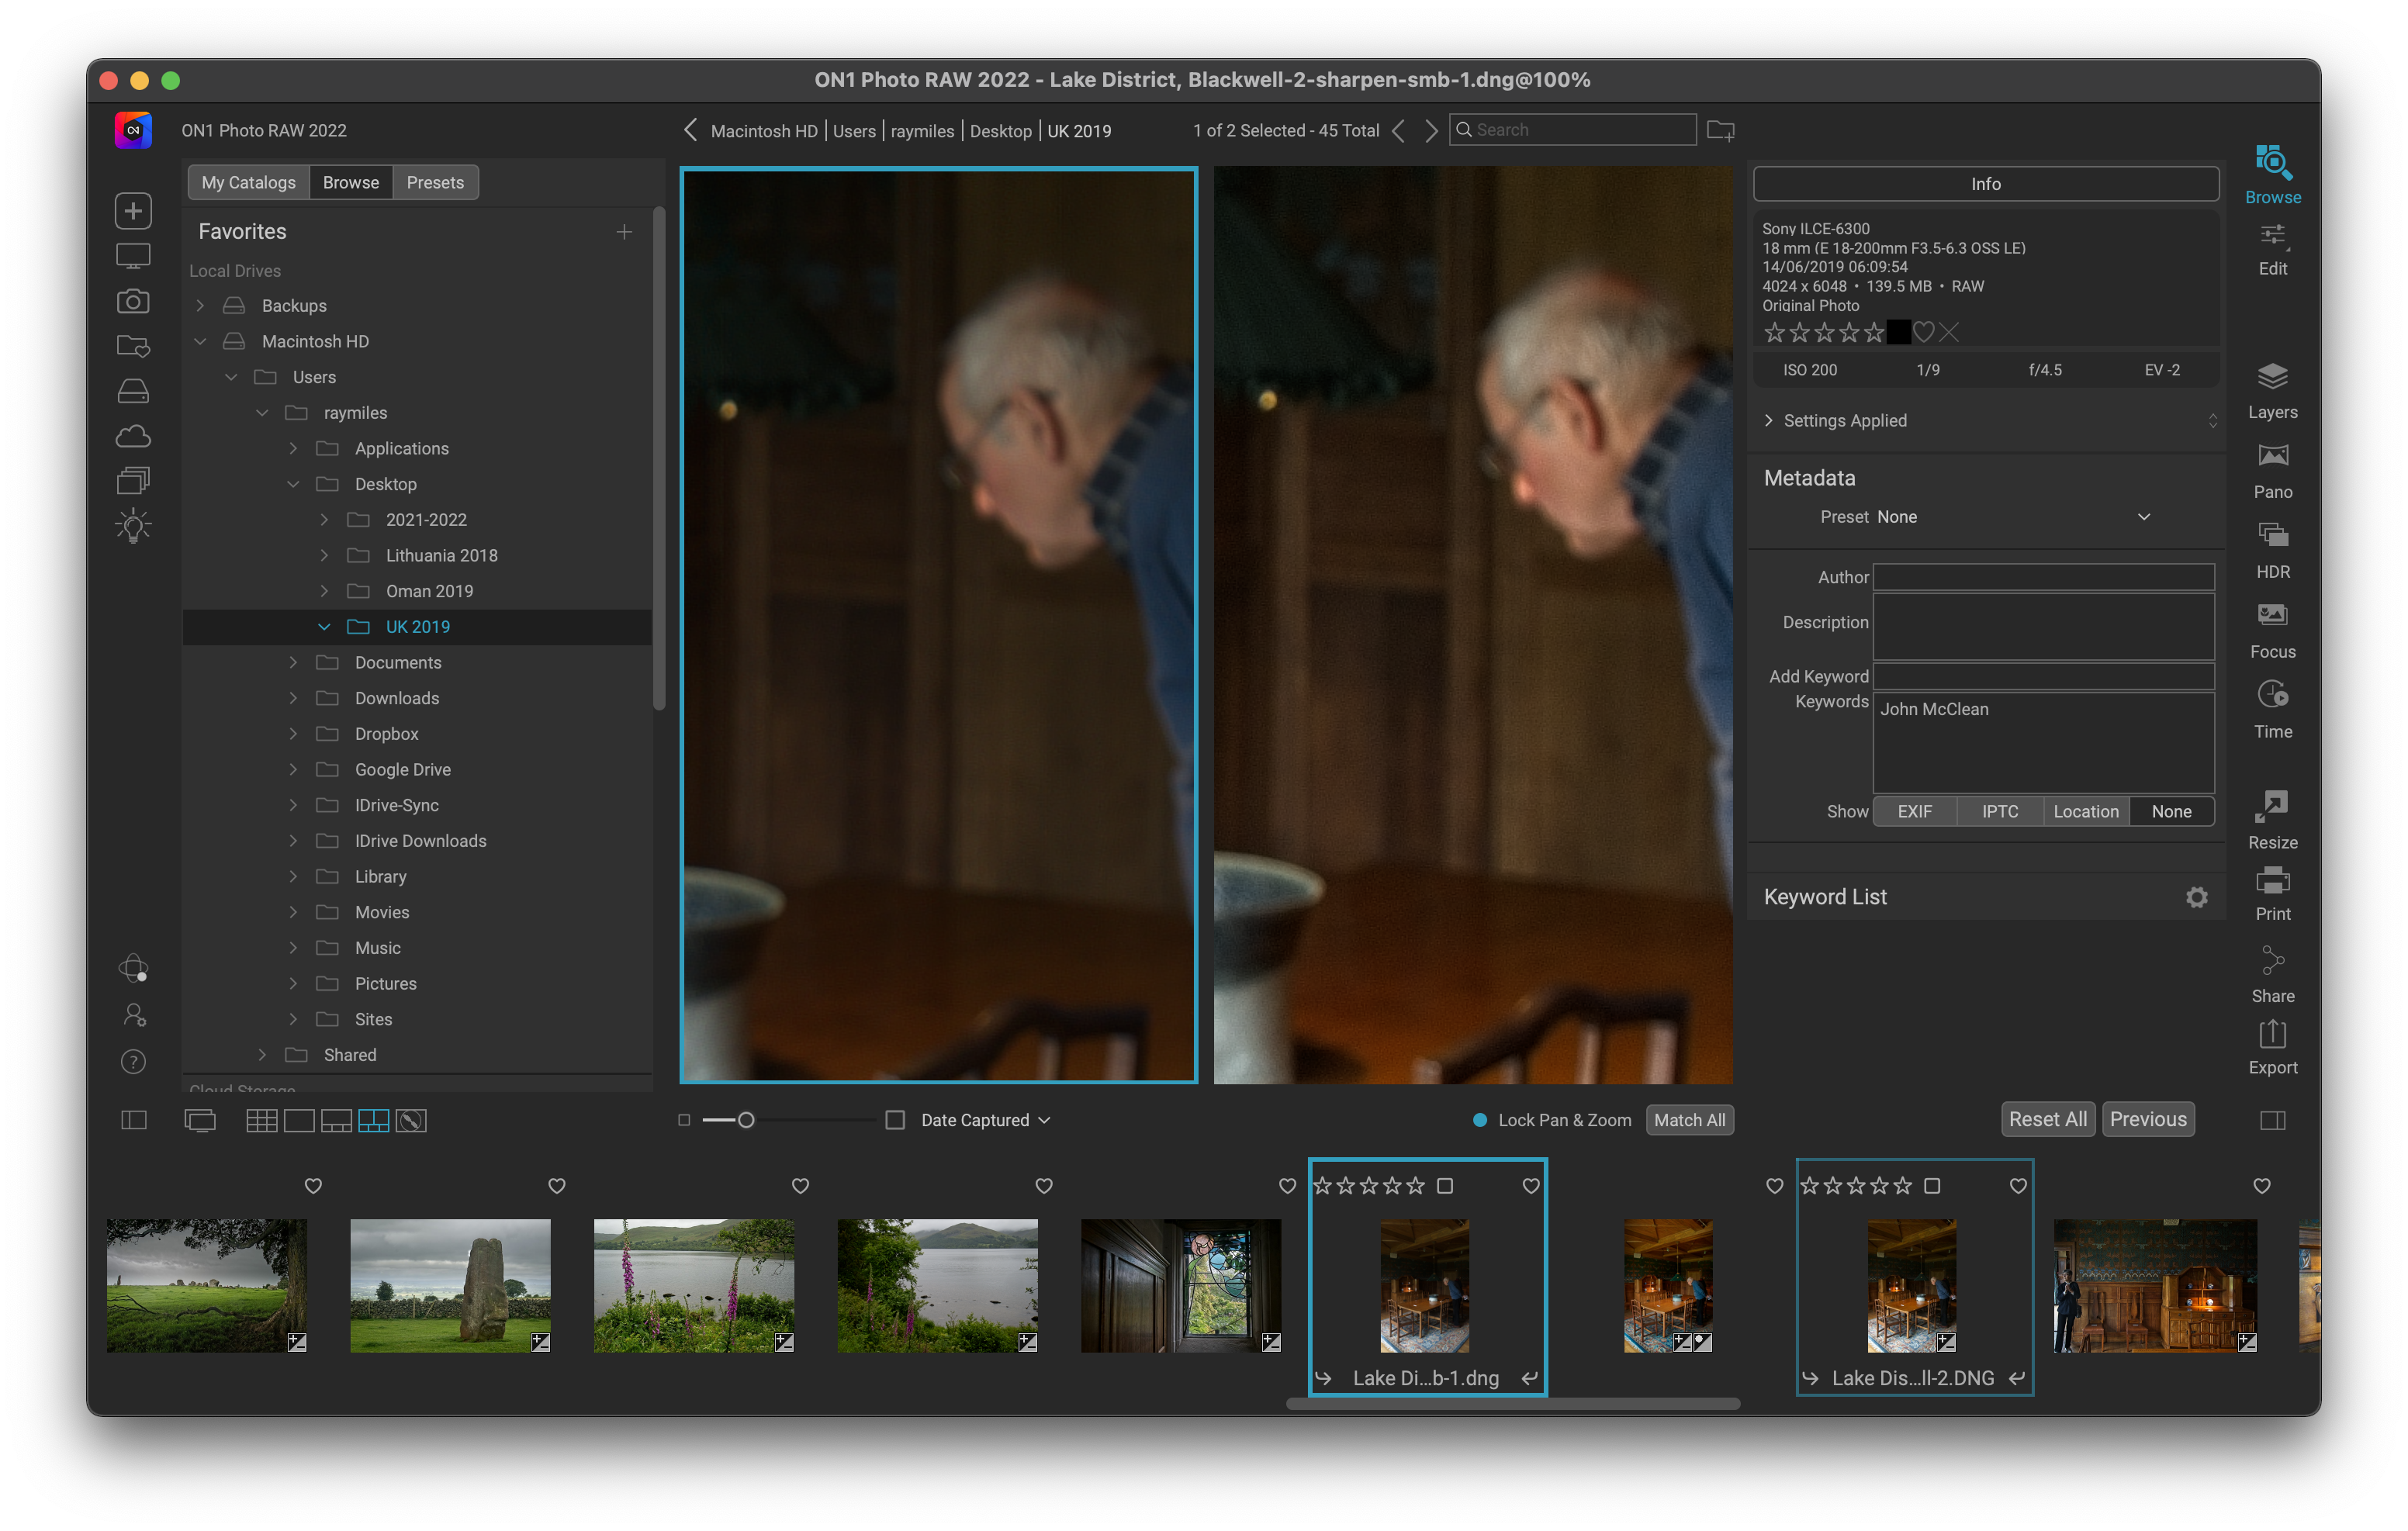Open the Date Captured sort dropdown
Screen dimensions: 2408x1531
[986, 1120]
